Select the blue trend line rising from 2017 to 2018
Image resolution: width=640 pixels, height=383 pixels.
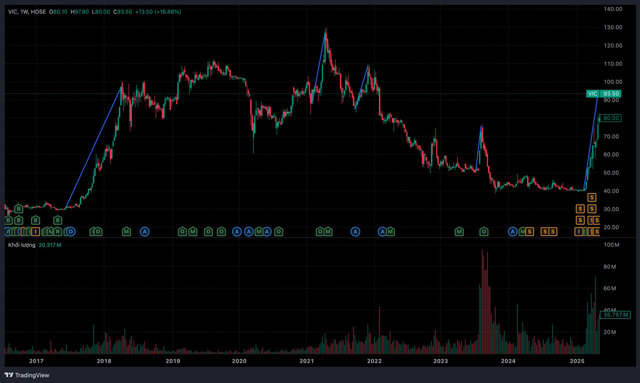pyautogui.click(x=93, y=148)
